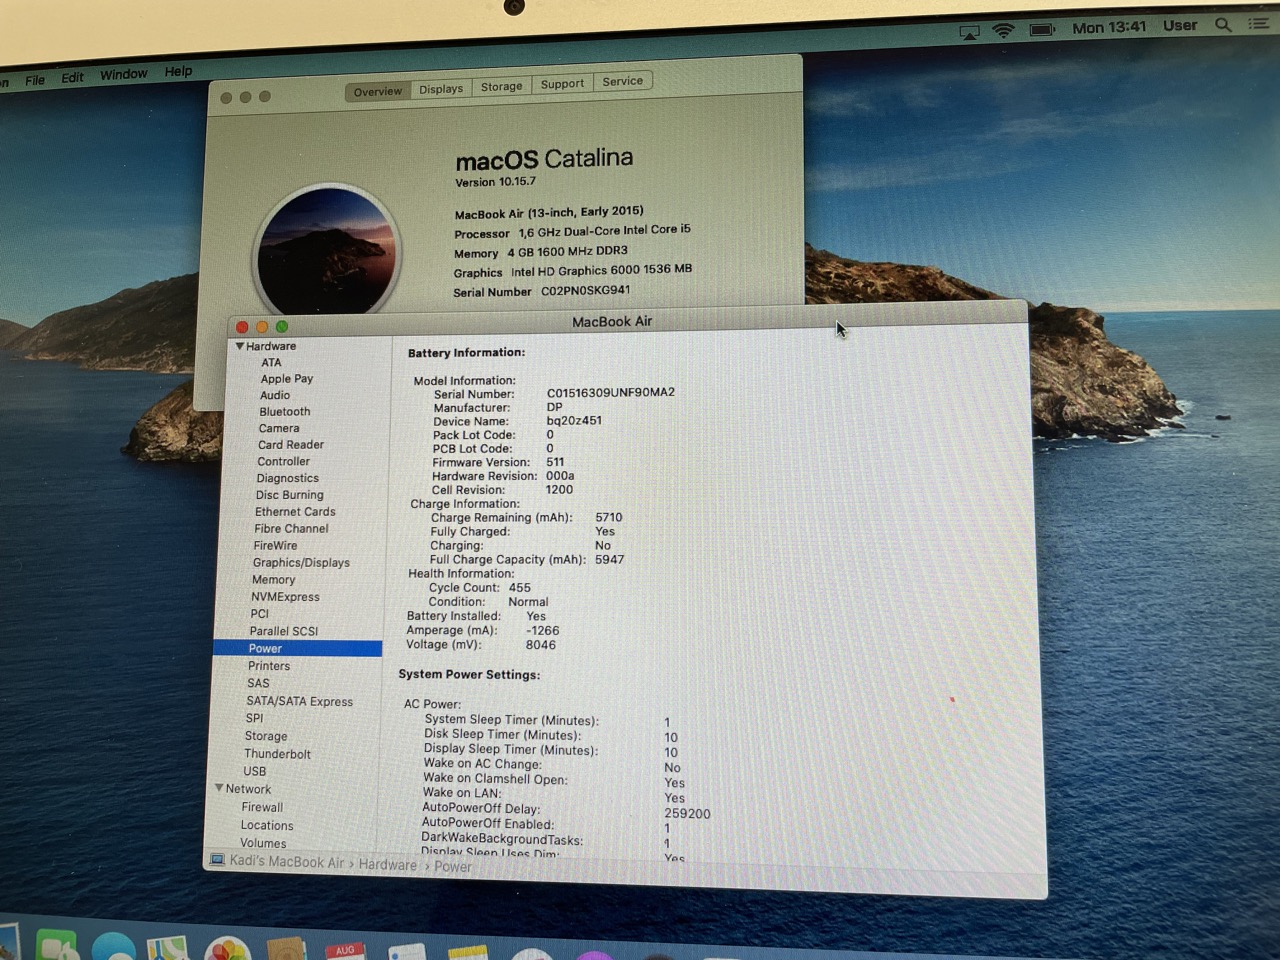Click the Cycle Count value 455
Image resolution: width=1280 pixels, height=960 pixels.
click(x=520, y=588)
